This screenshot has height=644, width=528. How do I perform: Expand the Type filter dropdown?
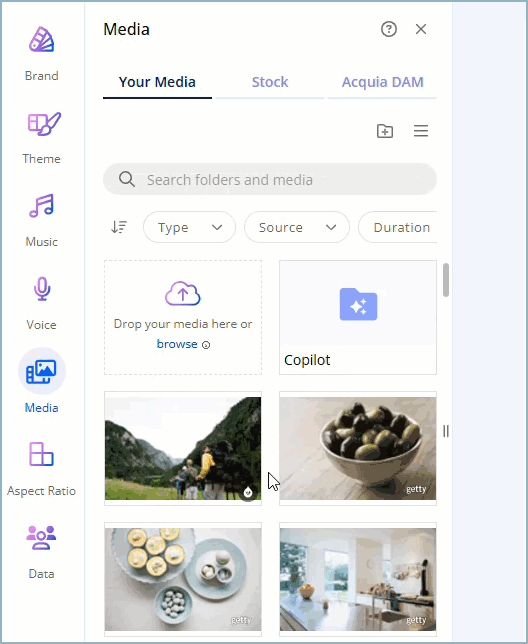click(189, 227)
